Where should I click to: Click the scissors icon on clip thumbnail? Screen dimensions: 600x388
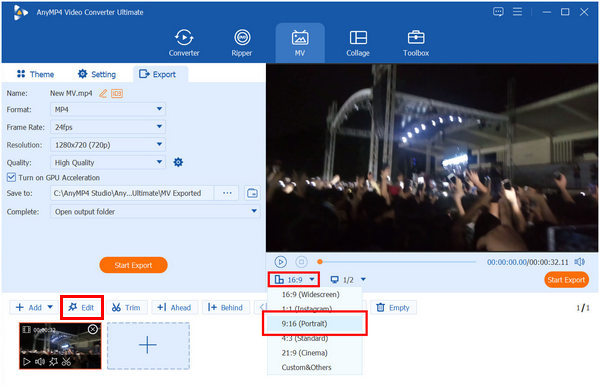click(66, 362)
